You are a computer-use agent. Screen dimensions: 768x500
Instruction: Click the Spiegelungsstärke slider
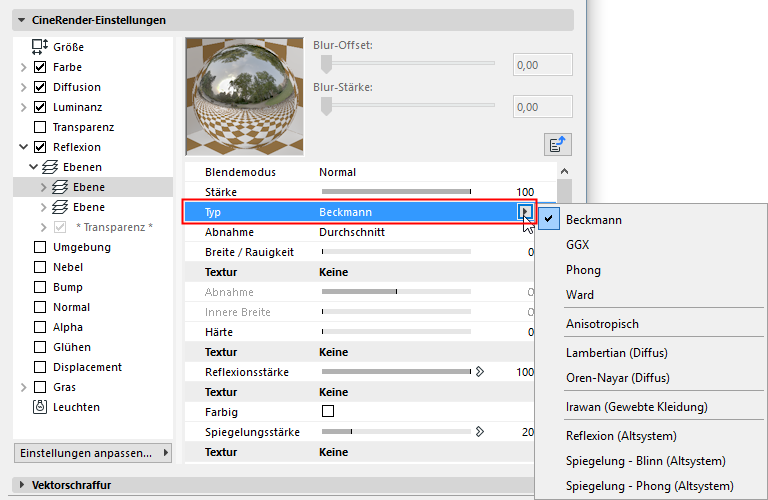(396, 431)
